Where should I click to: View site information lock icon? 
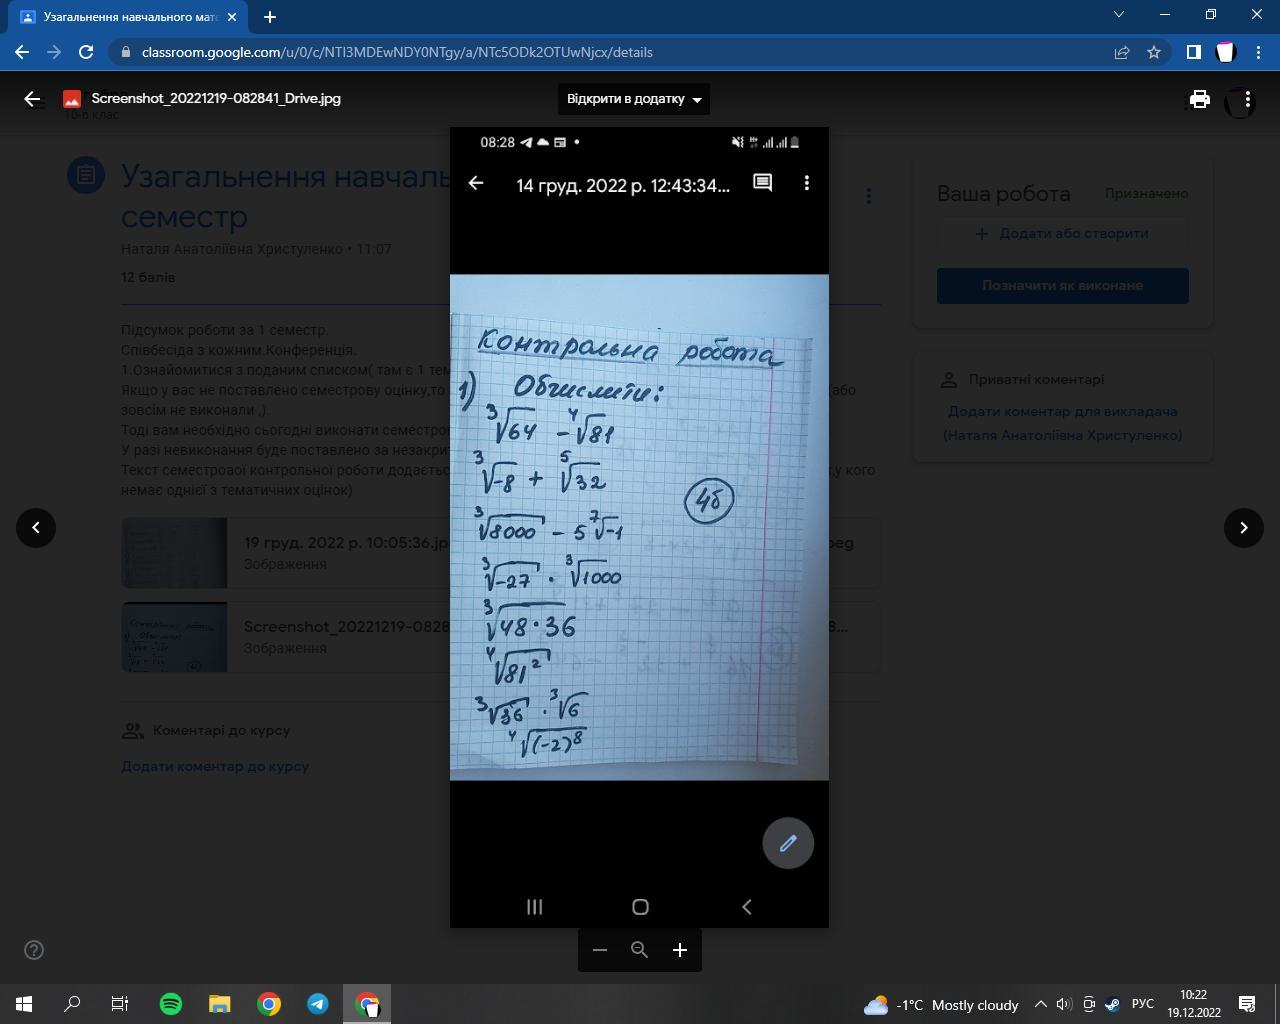click(125, 52)
